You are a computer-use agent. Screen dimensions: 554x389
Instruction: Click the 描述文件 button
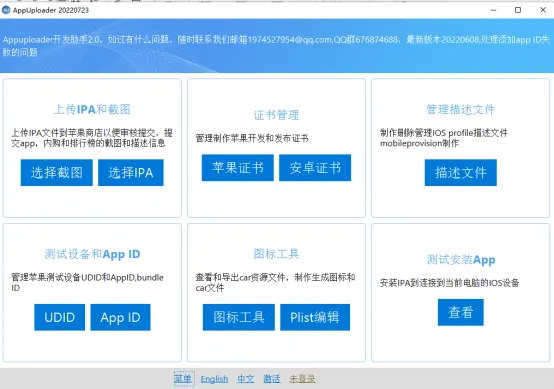(x=461, y=172)
